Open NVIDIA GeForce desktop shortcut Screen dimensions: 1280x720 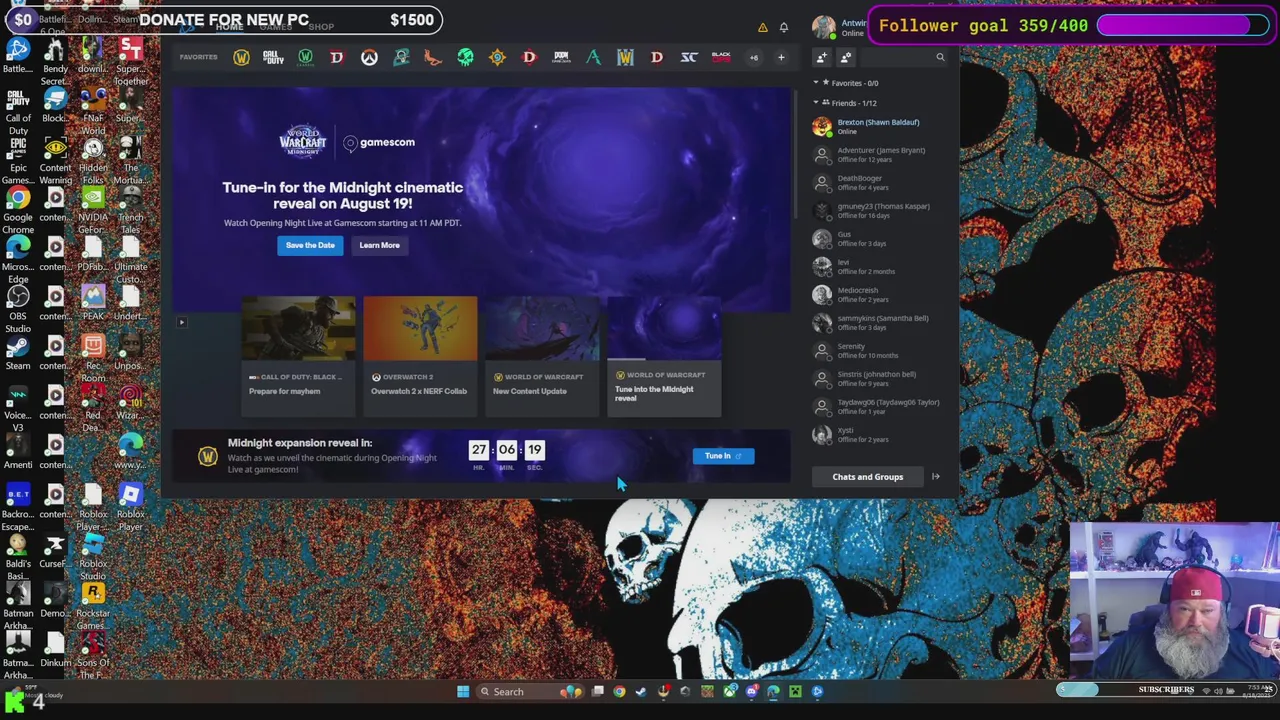pos(93,210)
